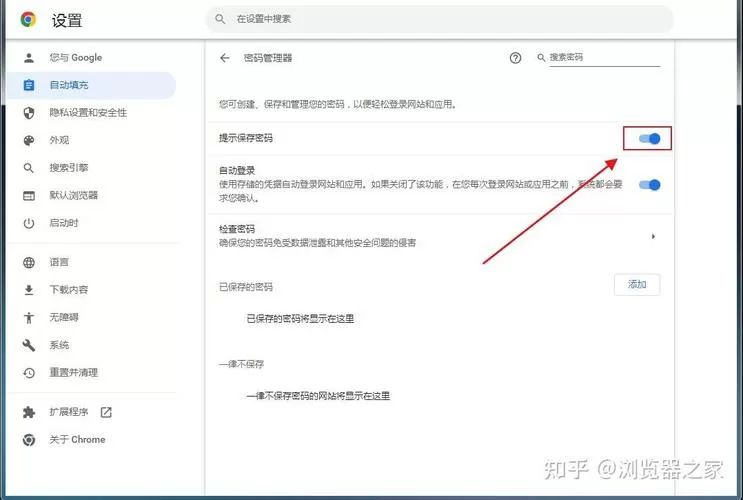Click the 提示保存密码 label
Image resolution: width=743 pixels, height=500 pixels.
click(x=246, y=138)
